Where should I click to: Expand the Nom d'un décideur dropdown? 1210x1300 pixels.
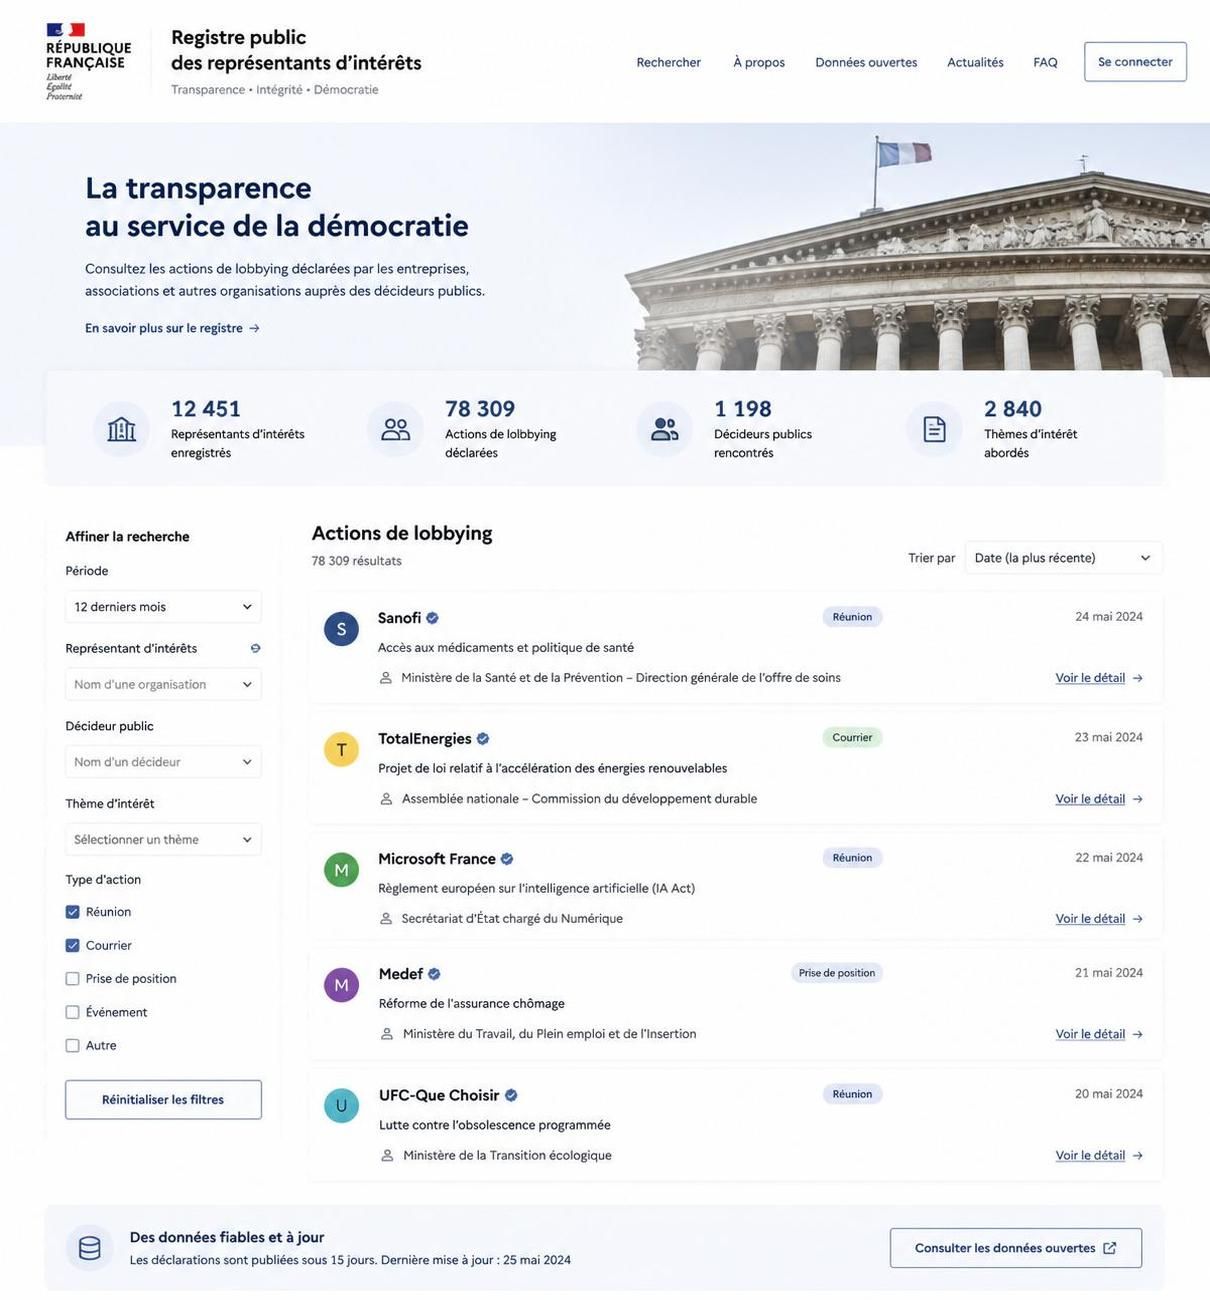coord(163,762)
